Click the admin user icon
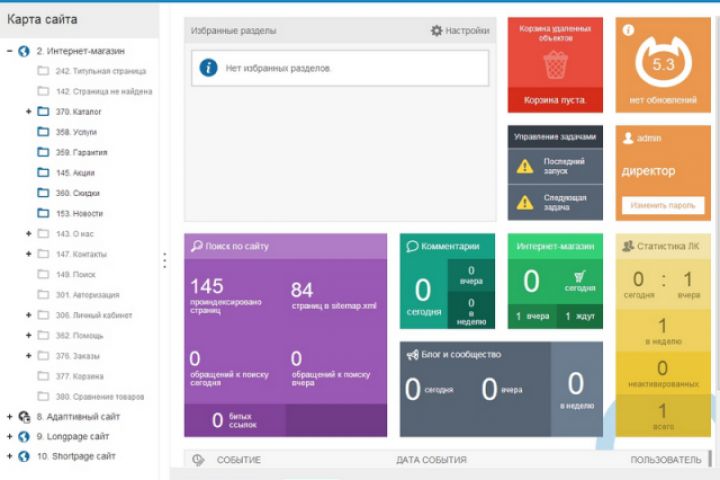Image resolution: width=720 pixels, height=480 pixels. click(x=628, y=138)
